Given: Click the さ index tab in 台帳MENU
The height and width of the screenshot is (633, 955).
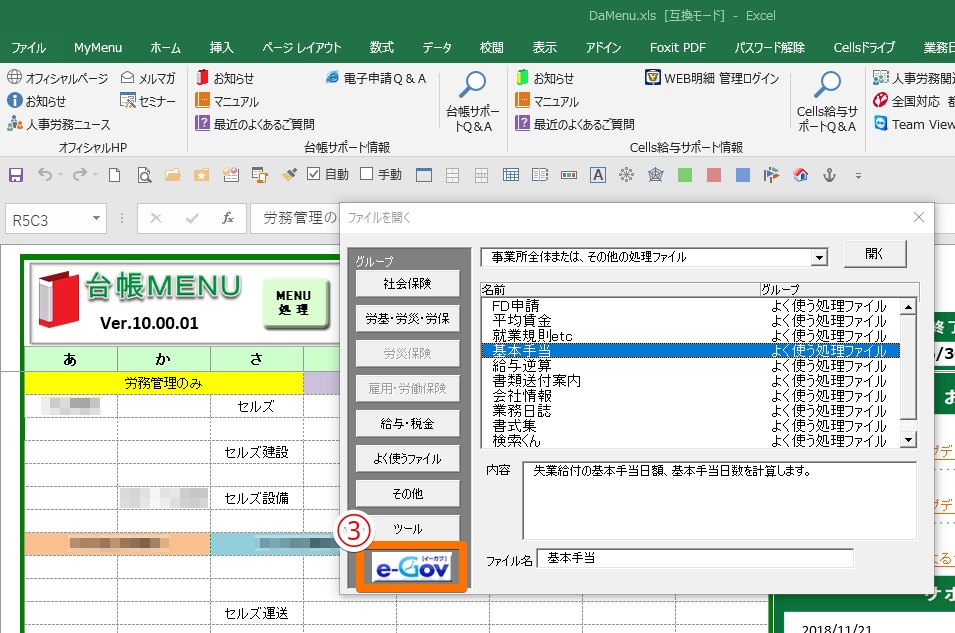Looking at the screenshot, I should point(256,359).
